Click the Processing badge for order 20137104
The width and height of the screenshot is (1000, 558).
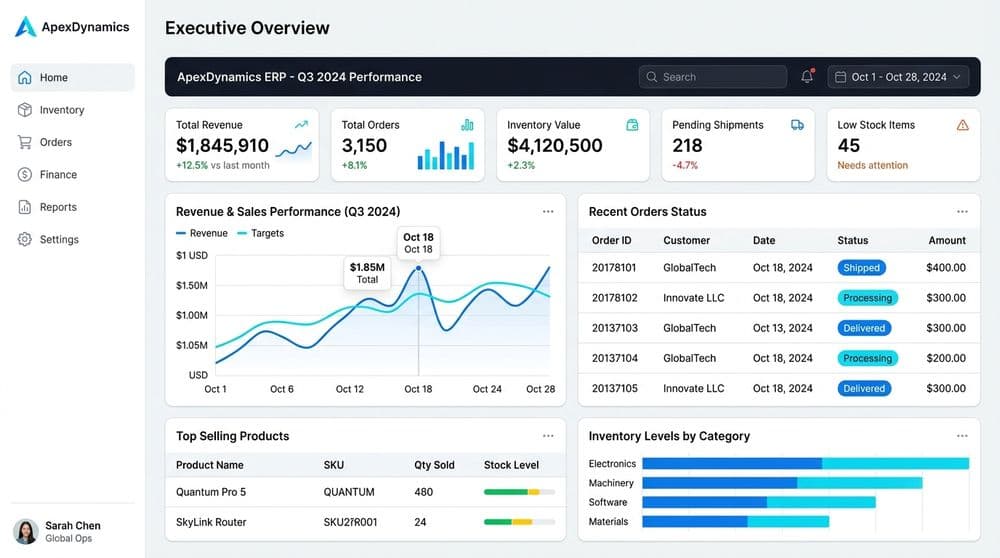tap(867, 358)
